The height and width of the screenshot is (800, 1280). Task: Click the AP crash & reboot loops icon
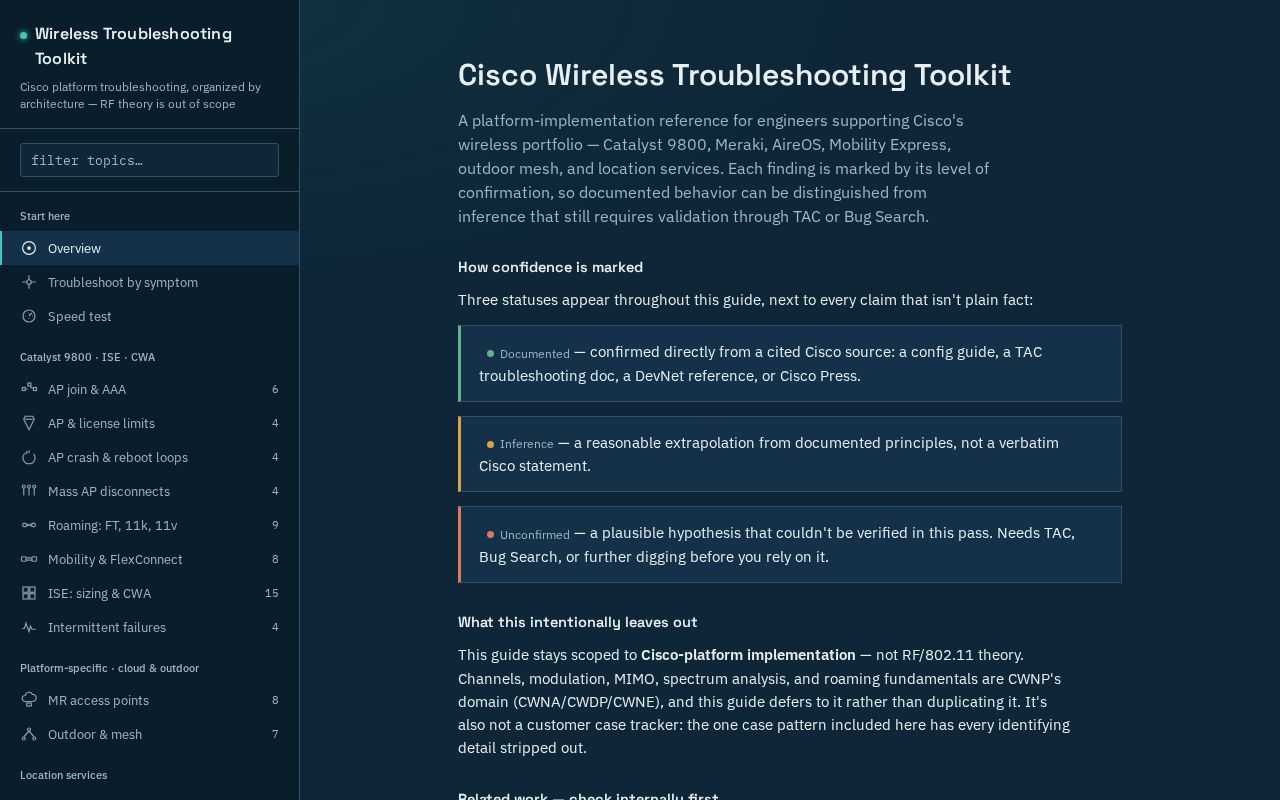coord(29,457)
